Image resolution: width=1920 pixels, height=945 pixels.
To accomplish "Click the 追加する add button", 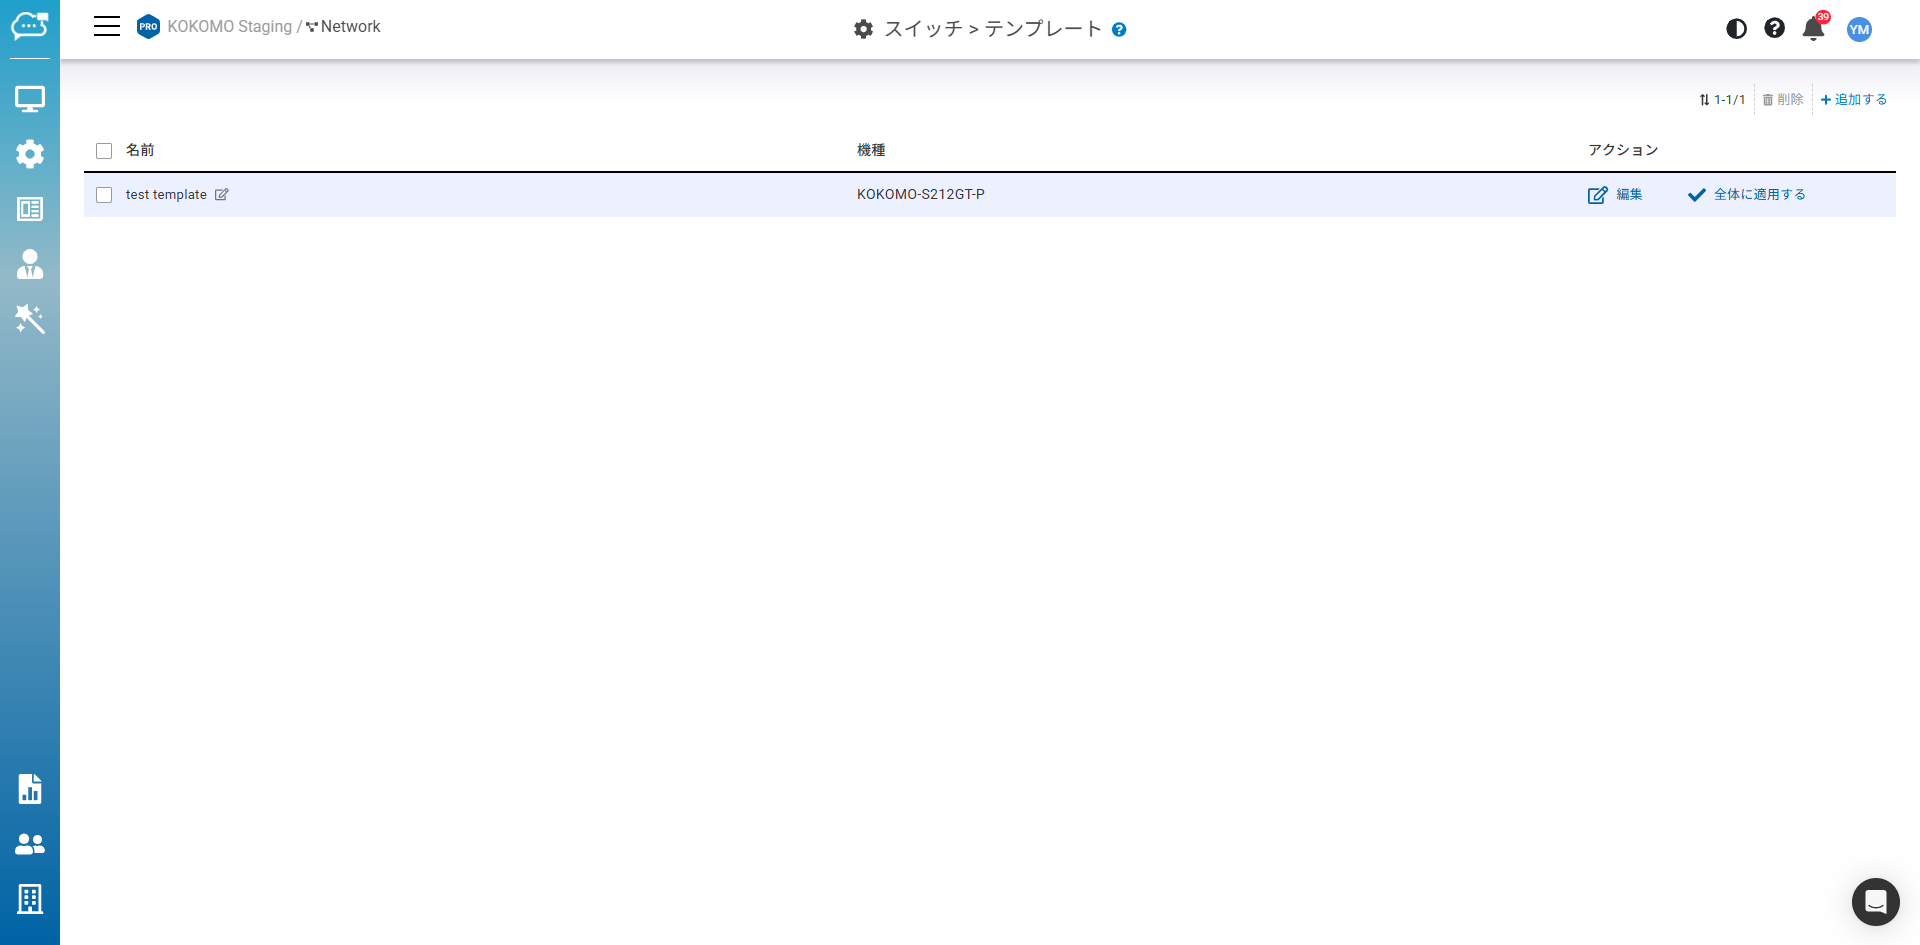I will [1854, 100].
